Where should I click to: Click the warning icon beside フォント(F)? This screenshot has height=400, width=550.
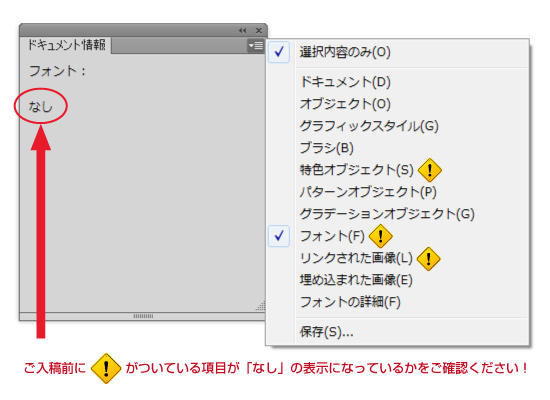pos(381,236)
